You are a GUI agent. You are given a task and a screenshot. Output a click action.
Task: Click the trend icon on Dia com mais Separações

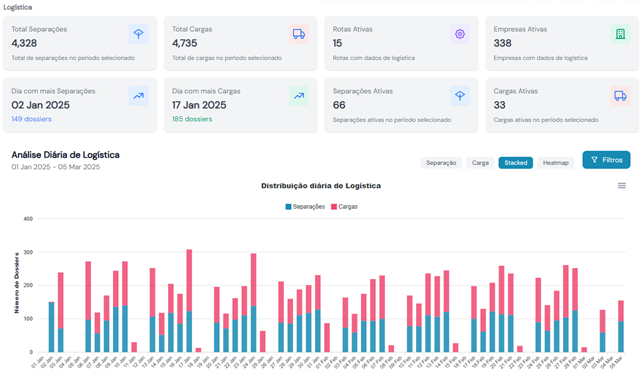click(138, 96)
